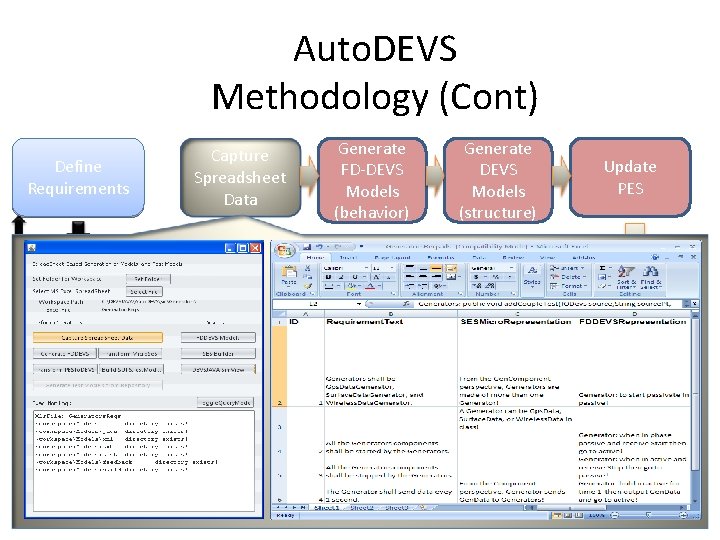This screenshot has height=540, width=720.
Task: Click the Grow Font icon
Action: pyautogui.click(x=376, y=277)
